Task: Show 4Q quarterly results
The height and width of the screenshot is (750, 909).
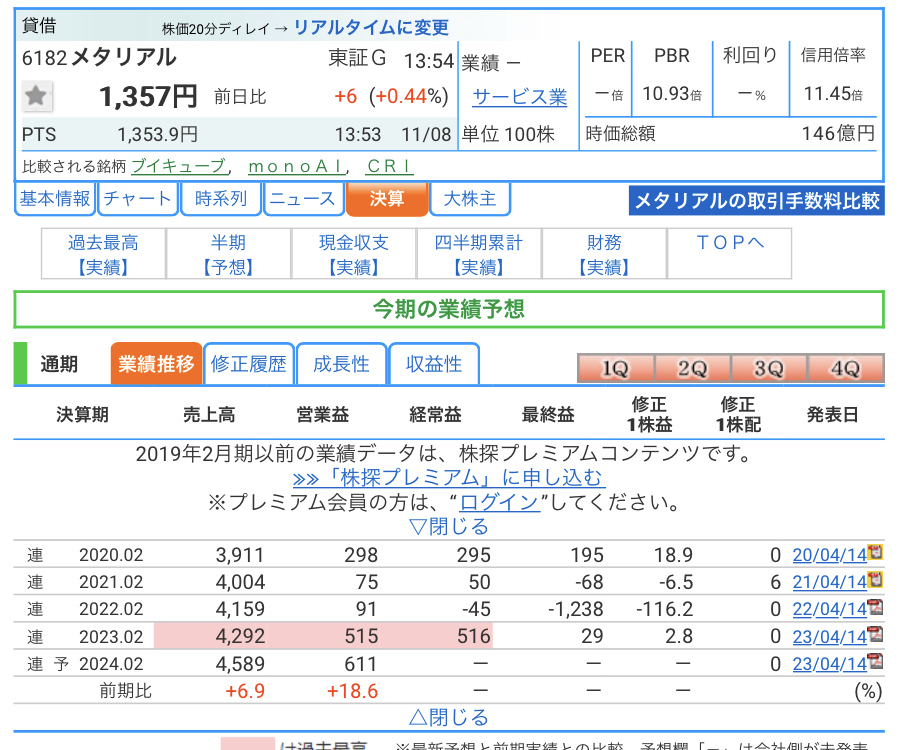Action: click(x=846, y=369)
